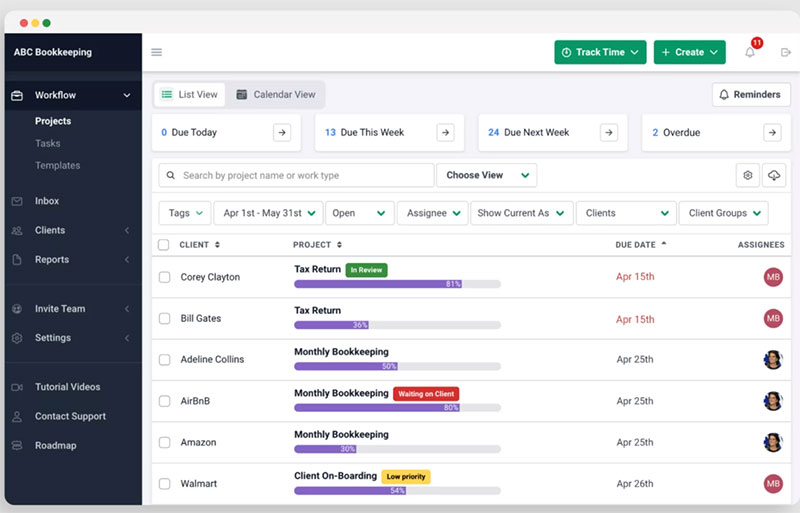The height and width of the screenshot is (513, 800).
Task: Click the 36% progress bar for Bill Gates
Action: pos(397,325)
